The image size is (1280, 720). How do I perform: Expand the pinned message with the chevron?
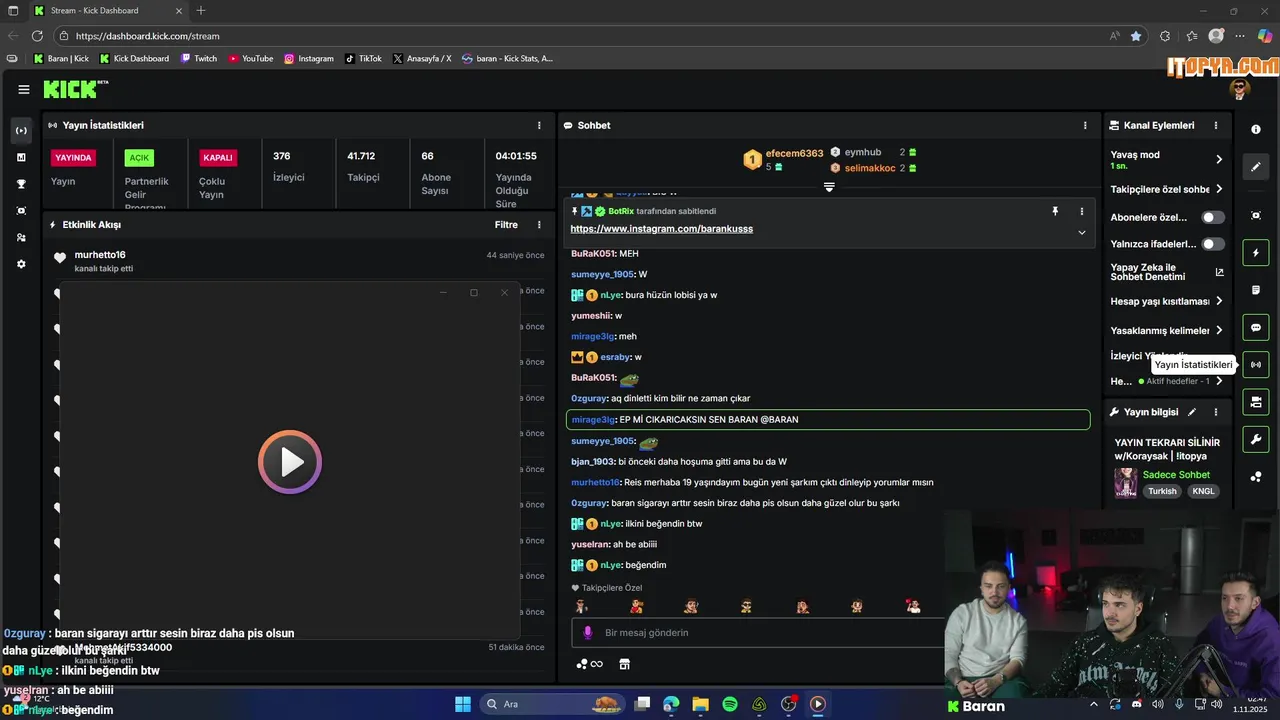pyautogui.click(x=1081, y=232)
